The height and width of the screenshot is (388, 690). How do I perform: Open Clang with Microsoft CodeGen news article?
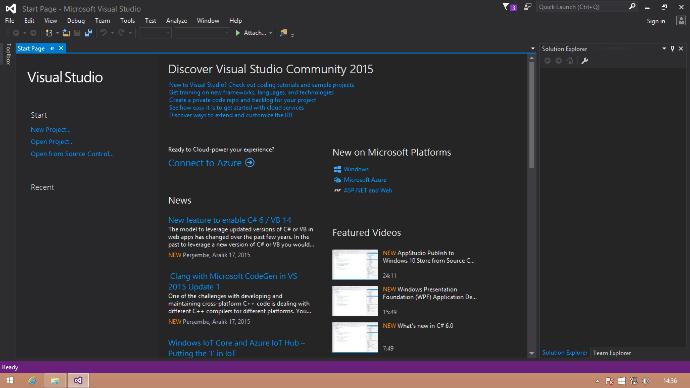click(x=233, y=281)
